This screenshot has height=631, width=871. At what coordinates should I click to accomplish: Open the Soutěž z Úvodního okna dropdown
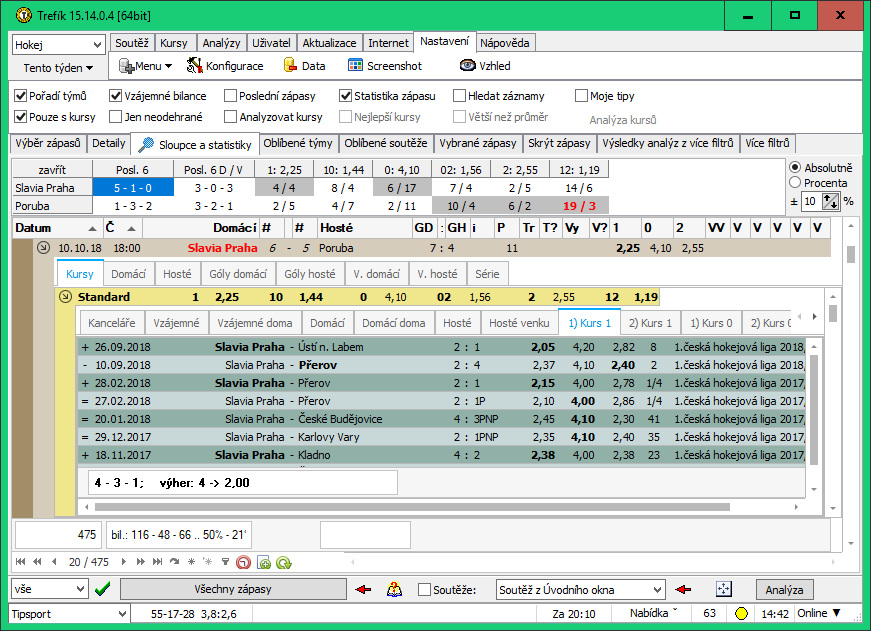click(580, 589)
